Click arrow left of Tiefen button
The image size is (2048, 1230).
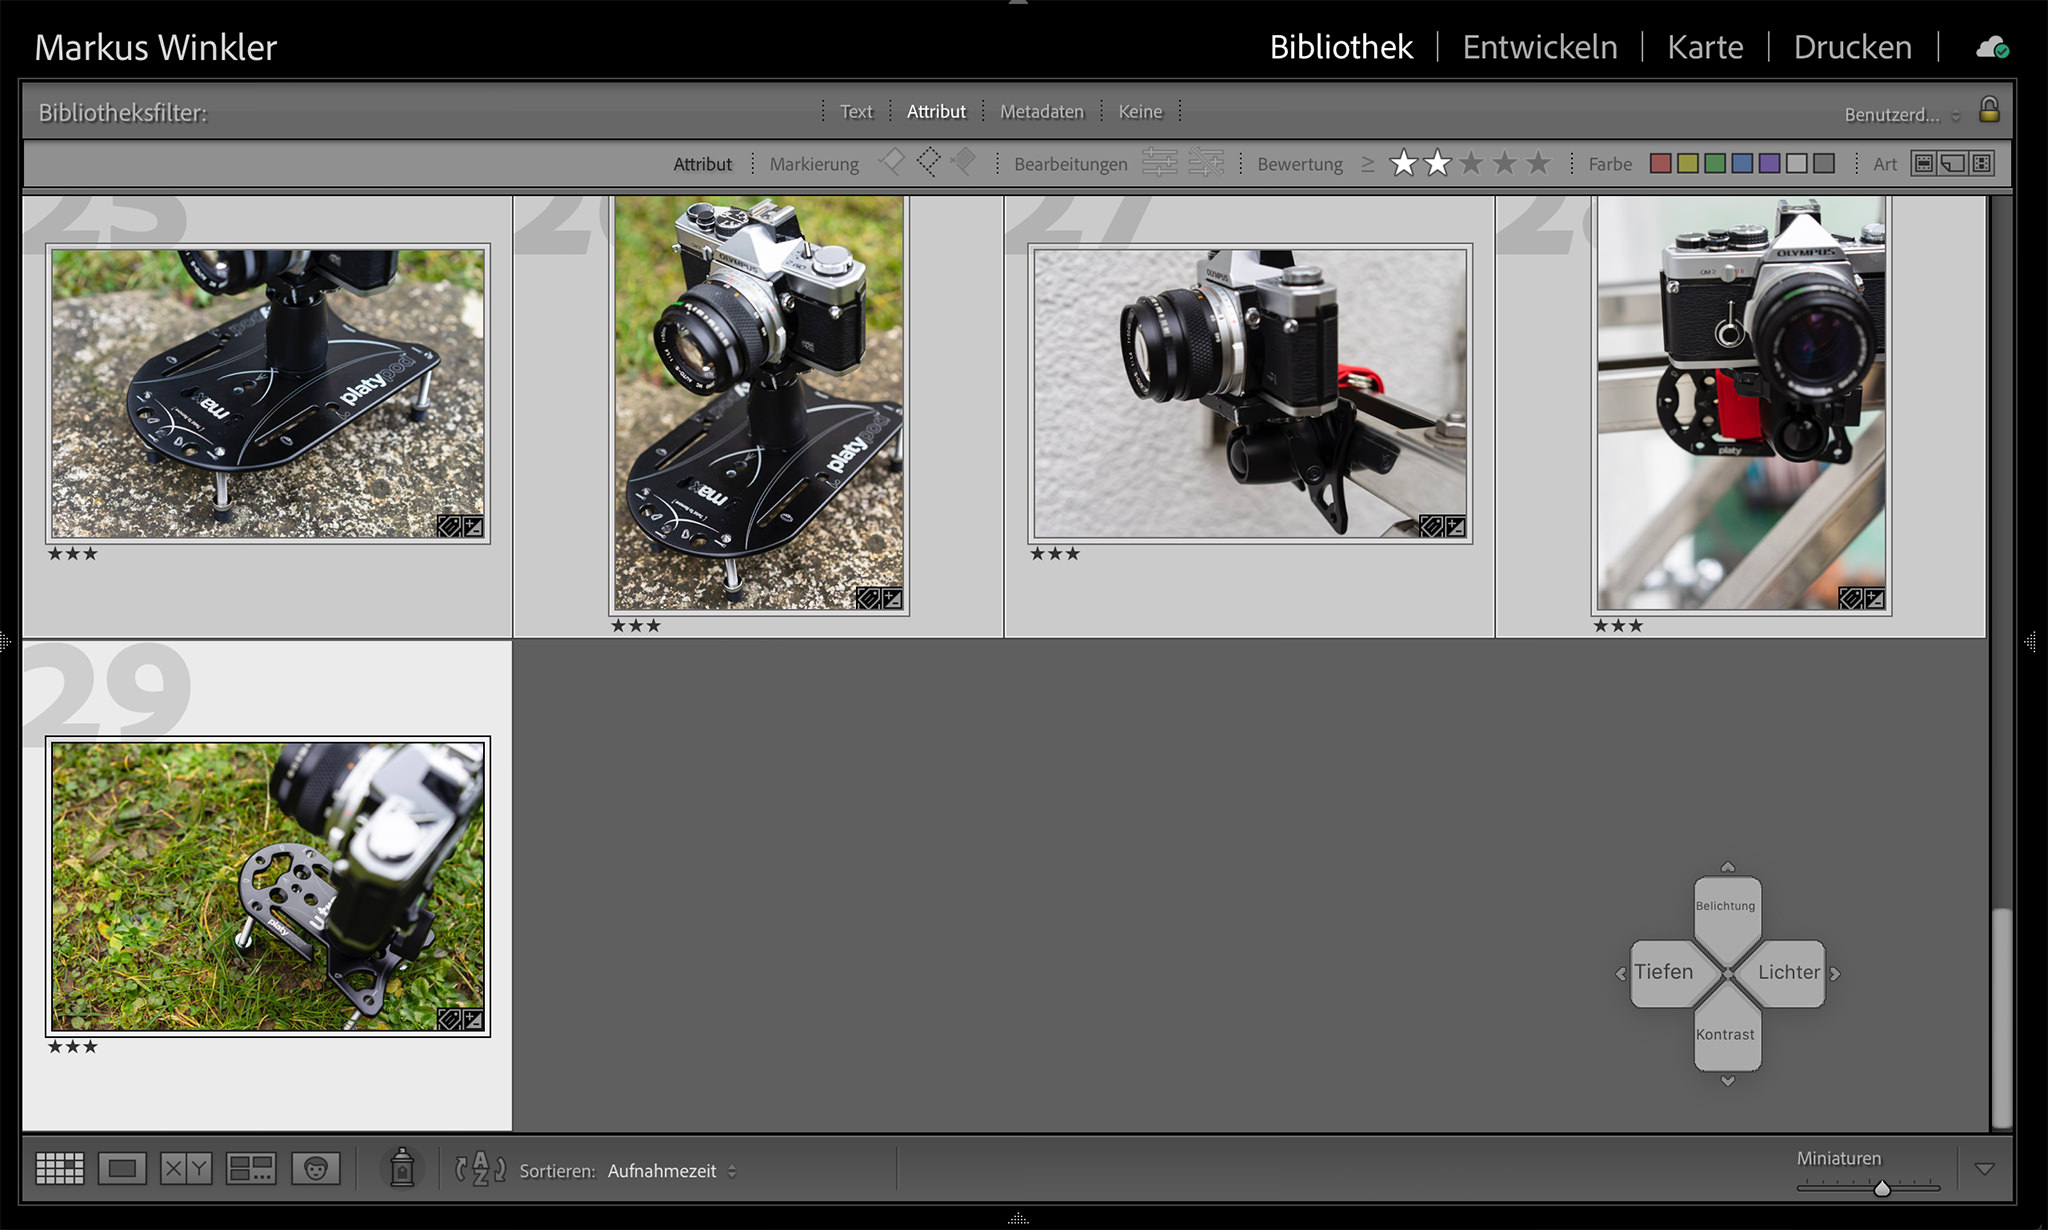(x=1620, y=973)
